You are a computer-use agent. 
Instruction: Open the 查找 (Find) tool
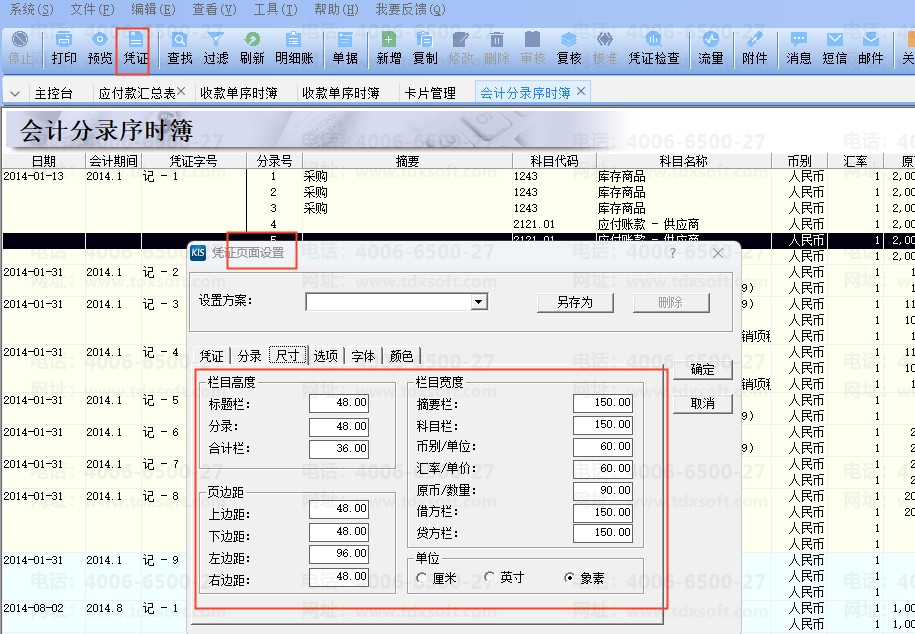coord(180,48)
